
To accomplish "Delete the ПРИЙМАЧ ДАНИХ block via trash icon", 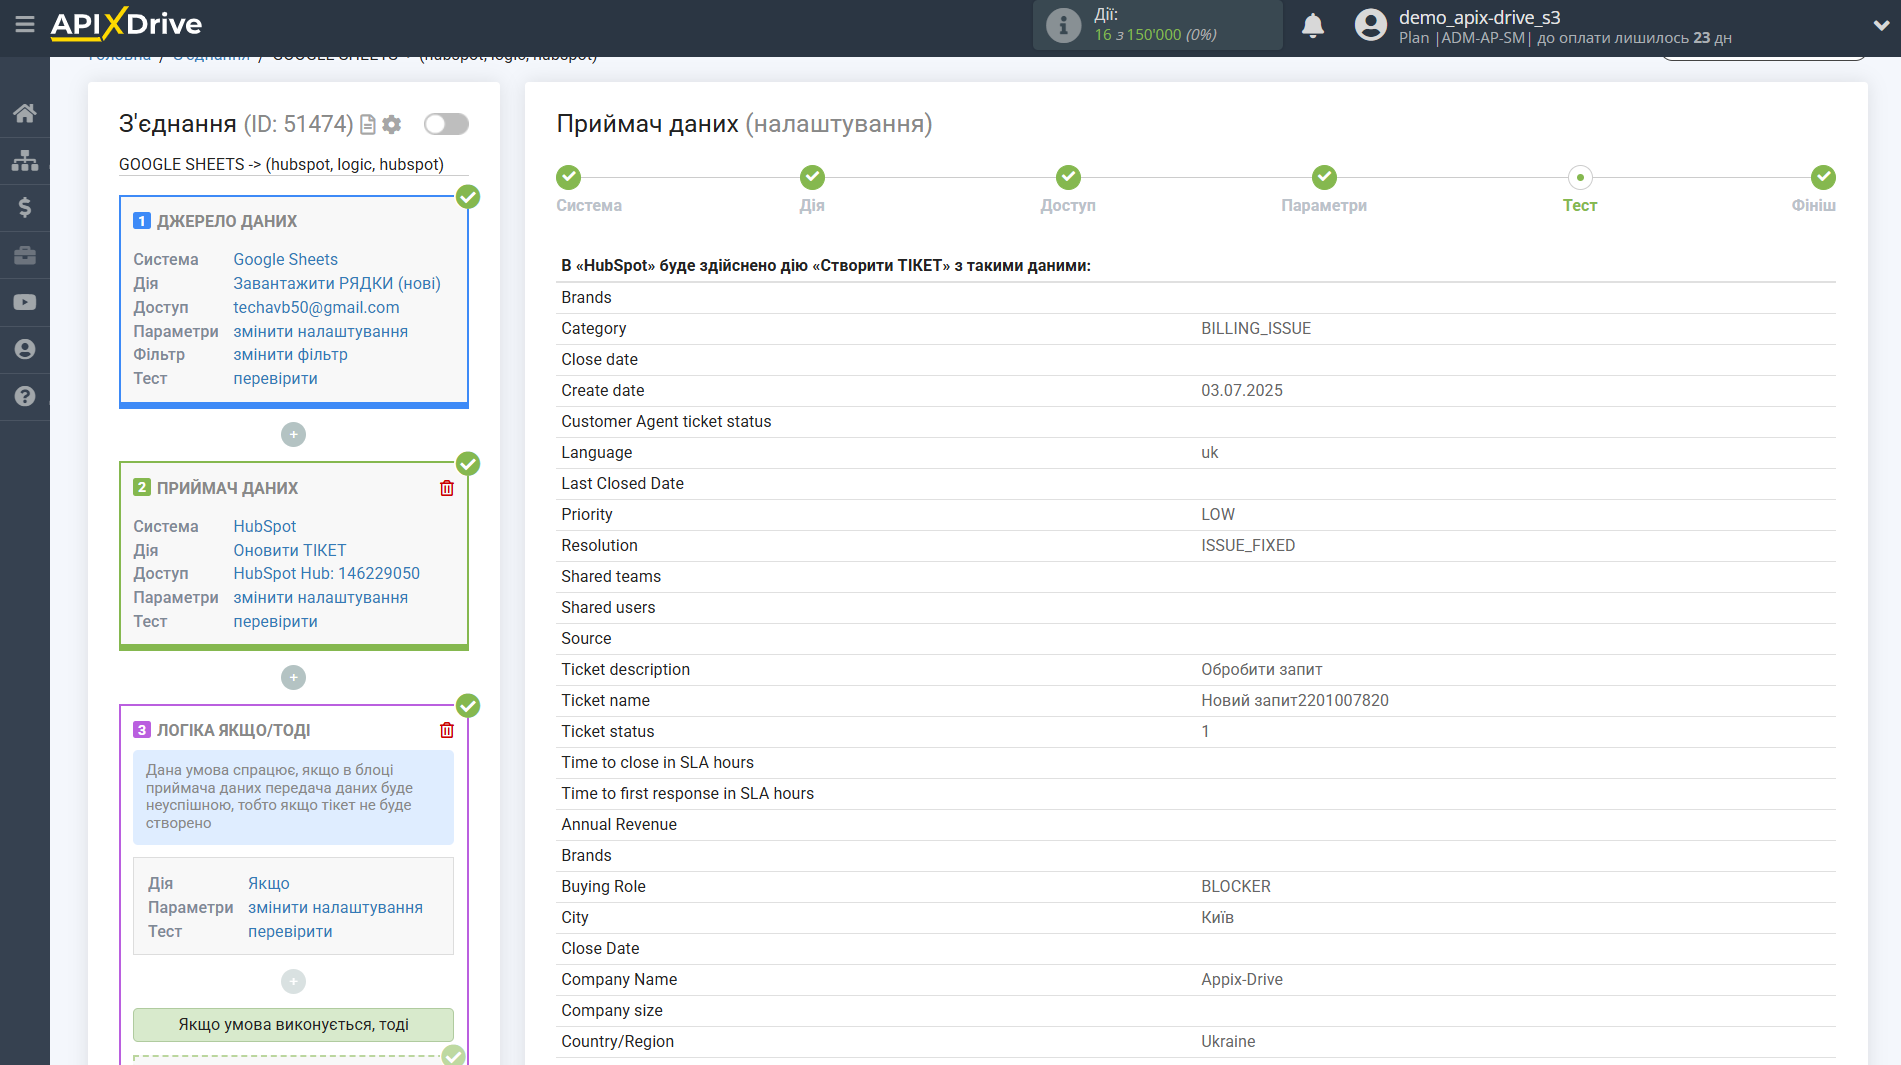I will (x=447, y=488).
